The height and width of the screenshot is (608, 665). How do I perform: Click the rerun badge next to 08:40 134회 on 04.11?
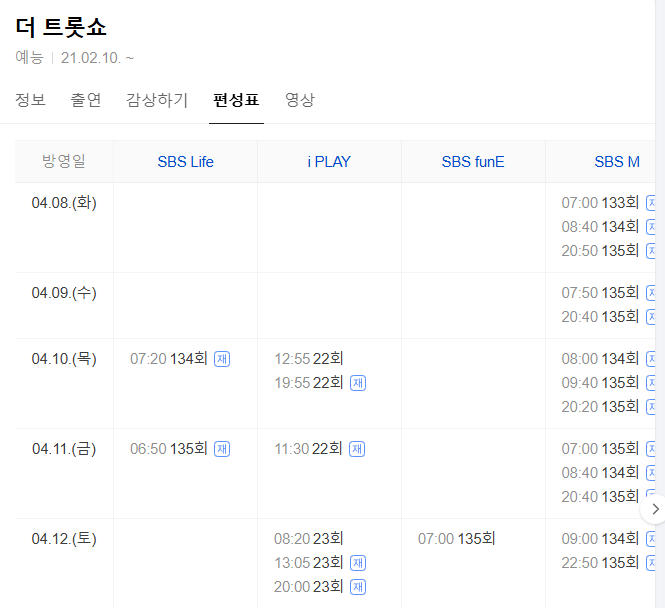pos(651,473)
